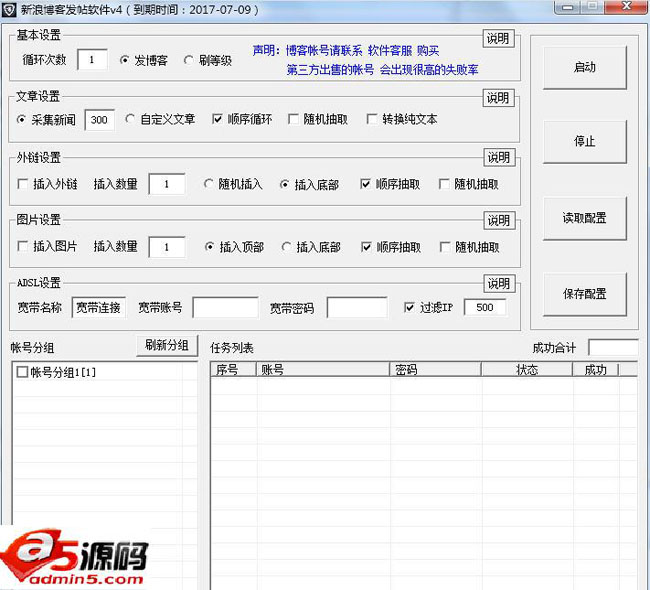650x590 pixels.
Task: Open 说明 help for 基本设置
Action: point(498,39)
